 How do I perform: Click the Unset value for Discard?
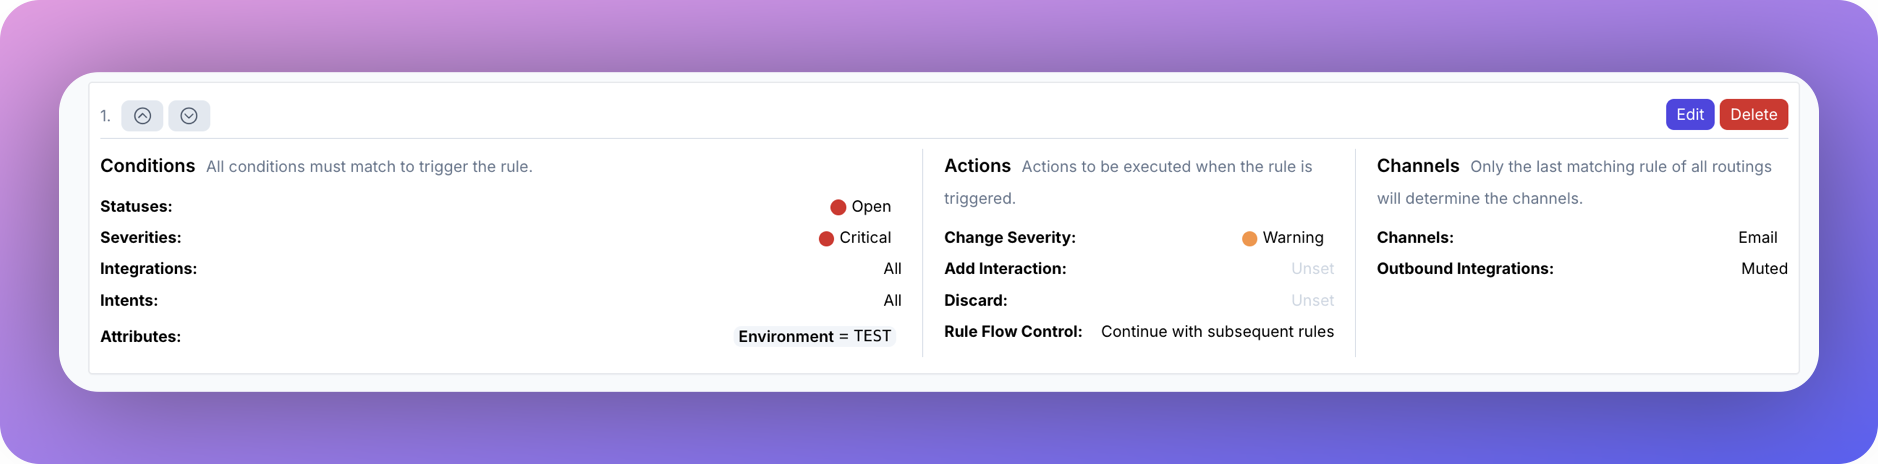1312,301
